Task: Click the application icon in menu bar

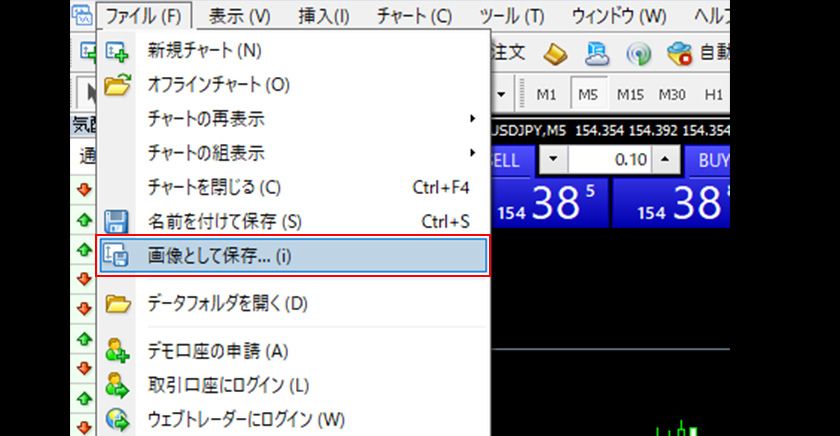Action: click(82, 15)
